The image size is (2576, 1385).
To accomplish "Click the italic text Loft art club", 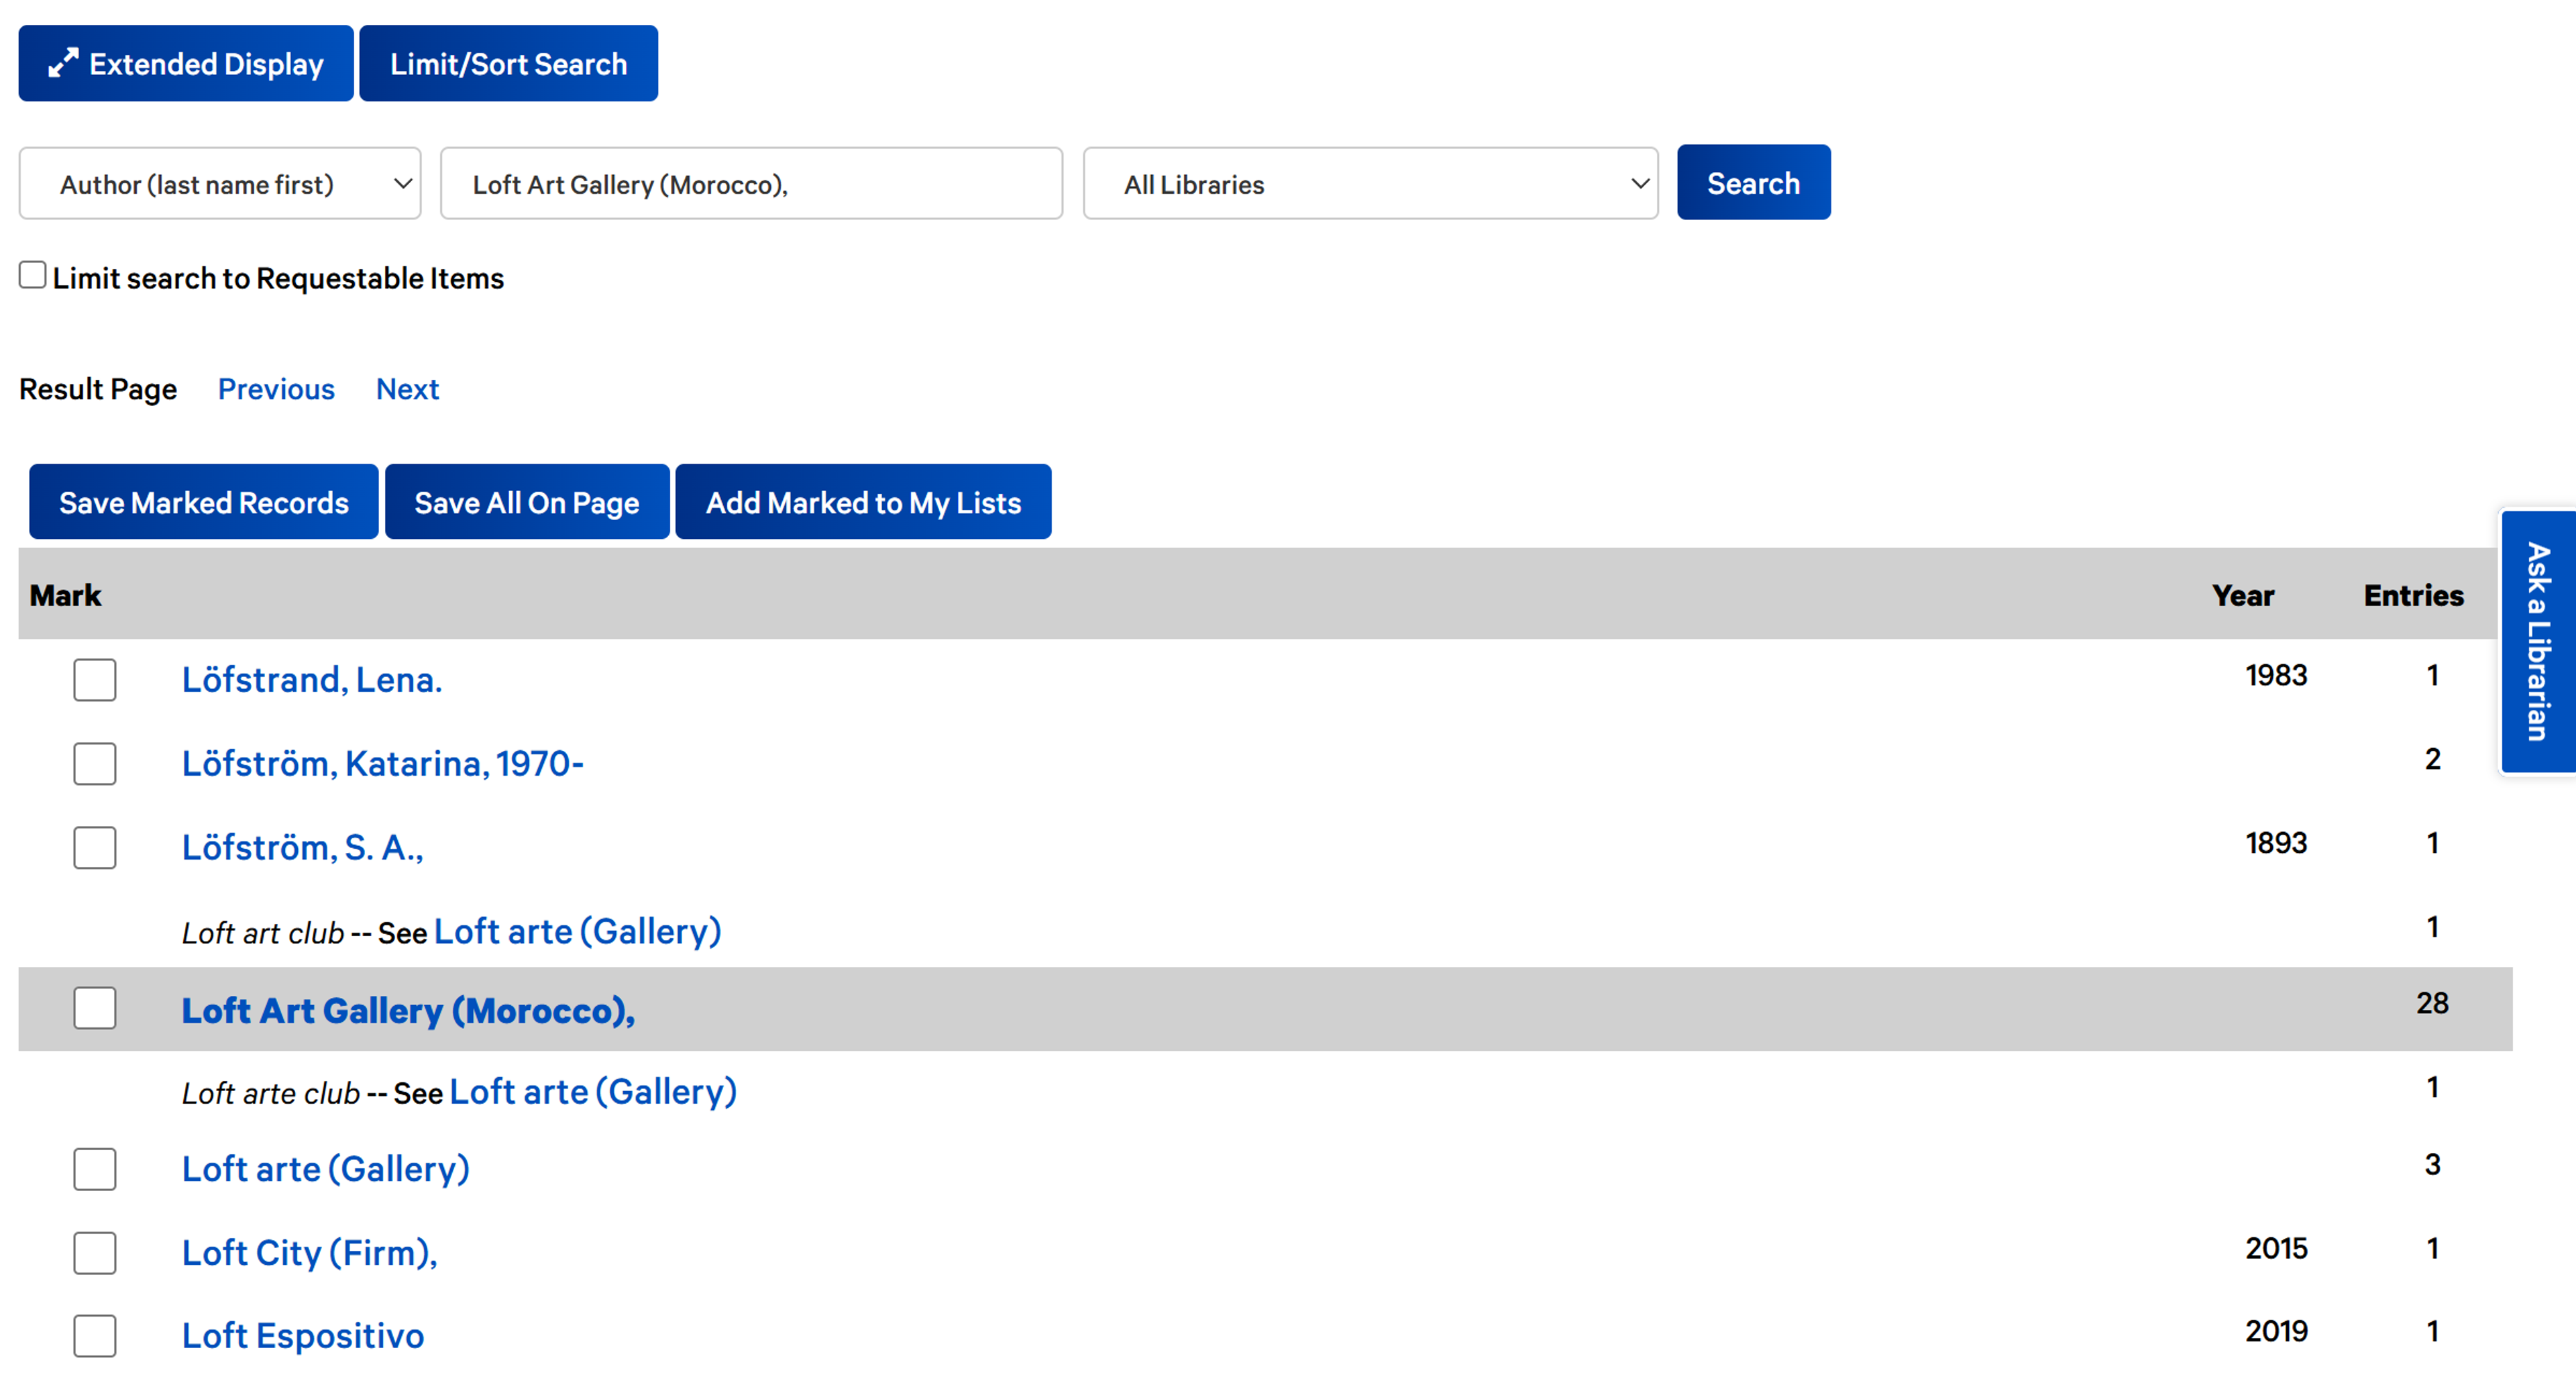I will click(x=263, y=933).
